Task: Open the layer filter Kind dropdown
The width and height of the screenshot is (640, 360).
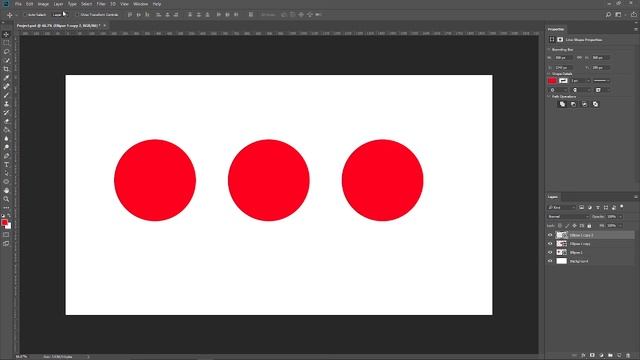Action: point(561,207)
